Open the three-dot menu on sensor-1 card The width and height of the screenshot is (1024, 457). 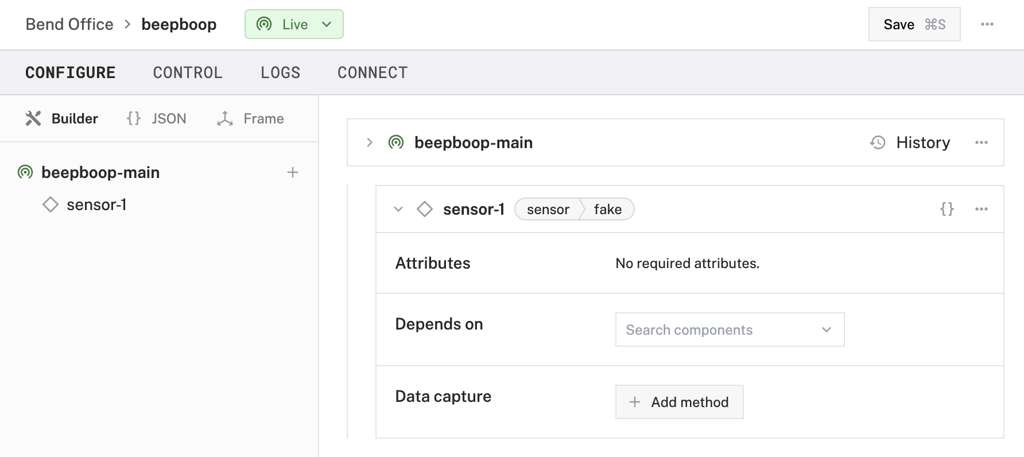981,209
